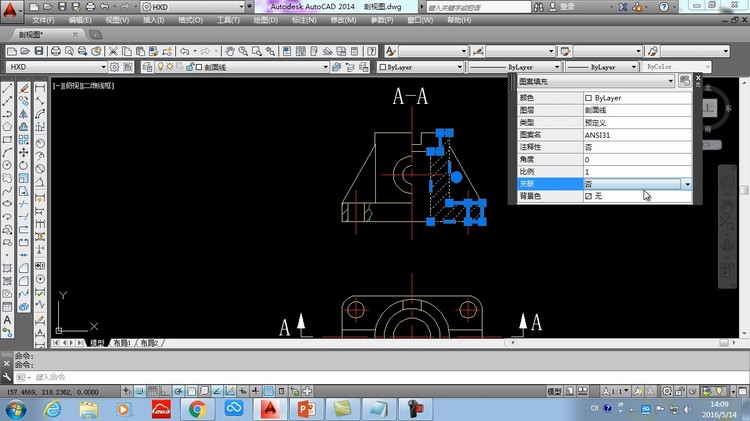Toggle Grid display in status bar

[x=152, y=391]
